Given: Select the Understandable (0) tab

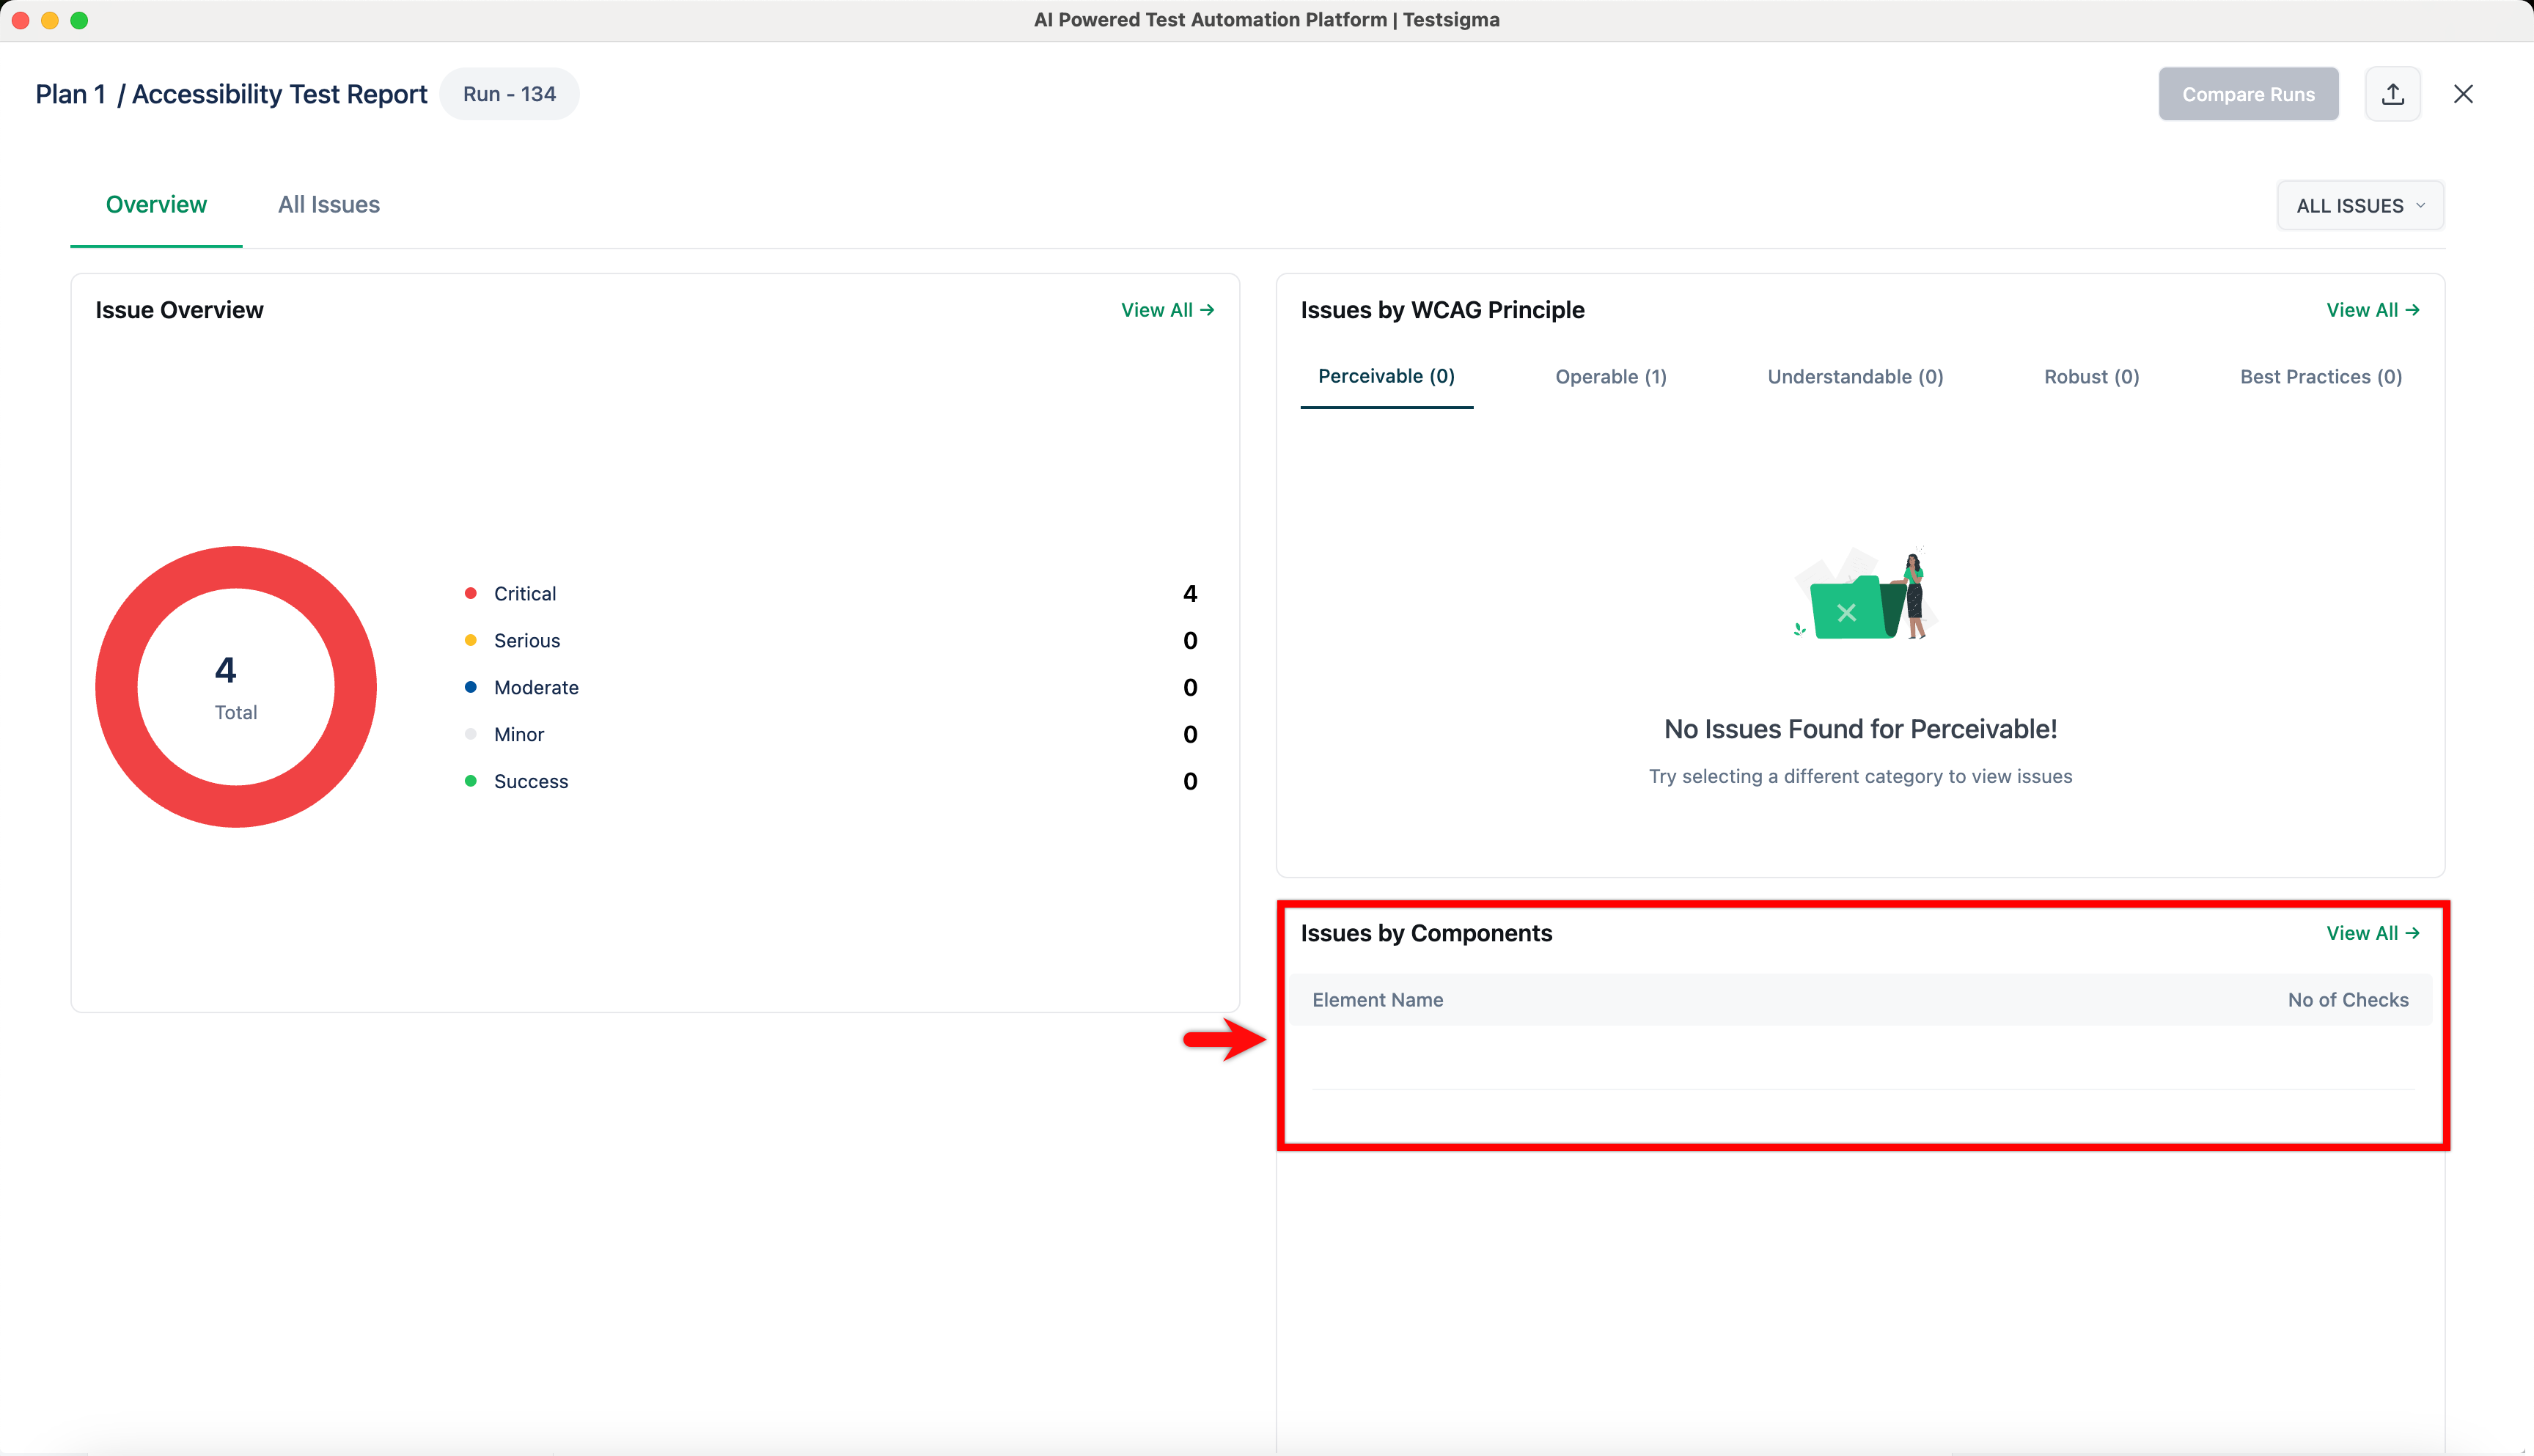Looking at the screenshot, I should (x=1855, y=377).
